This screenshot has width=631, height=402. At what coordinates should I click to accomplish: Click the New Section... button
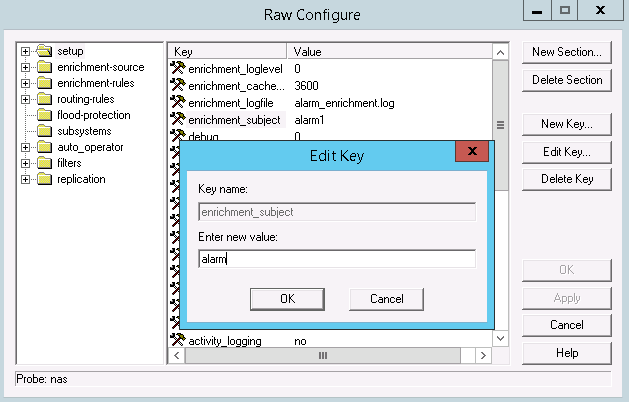pos(567,52)
